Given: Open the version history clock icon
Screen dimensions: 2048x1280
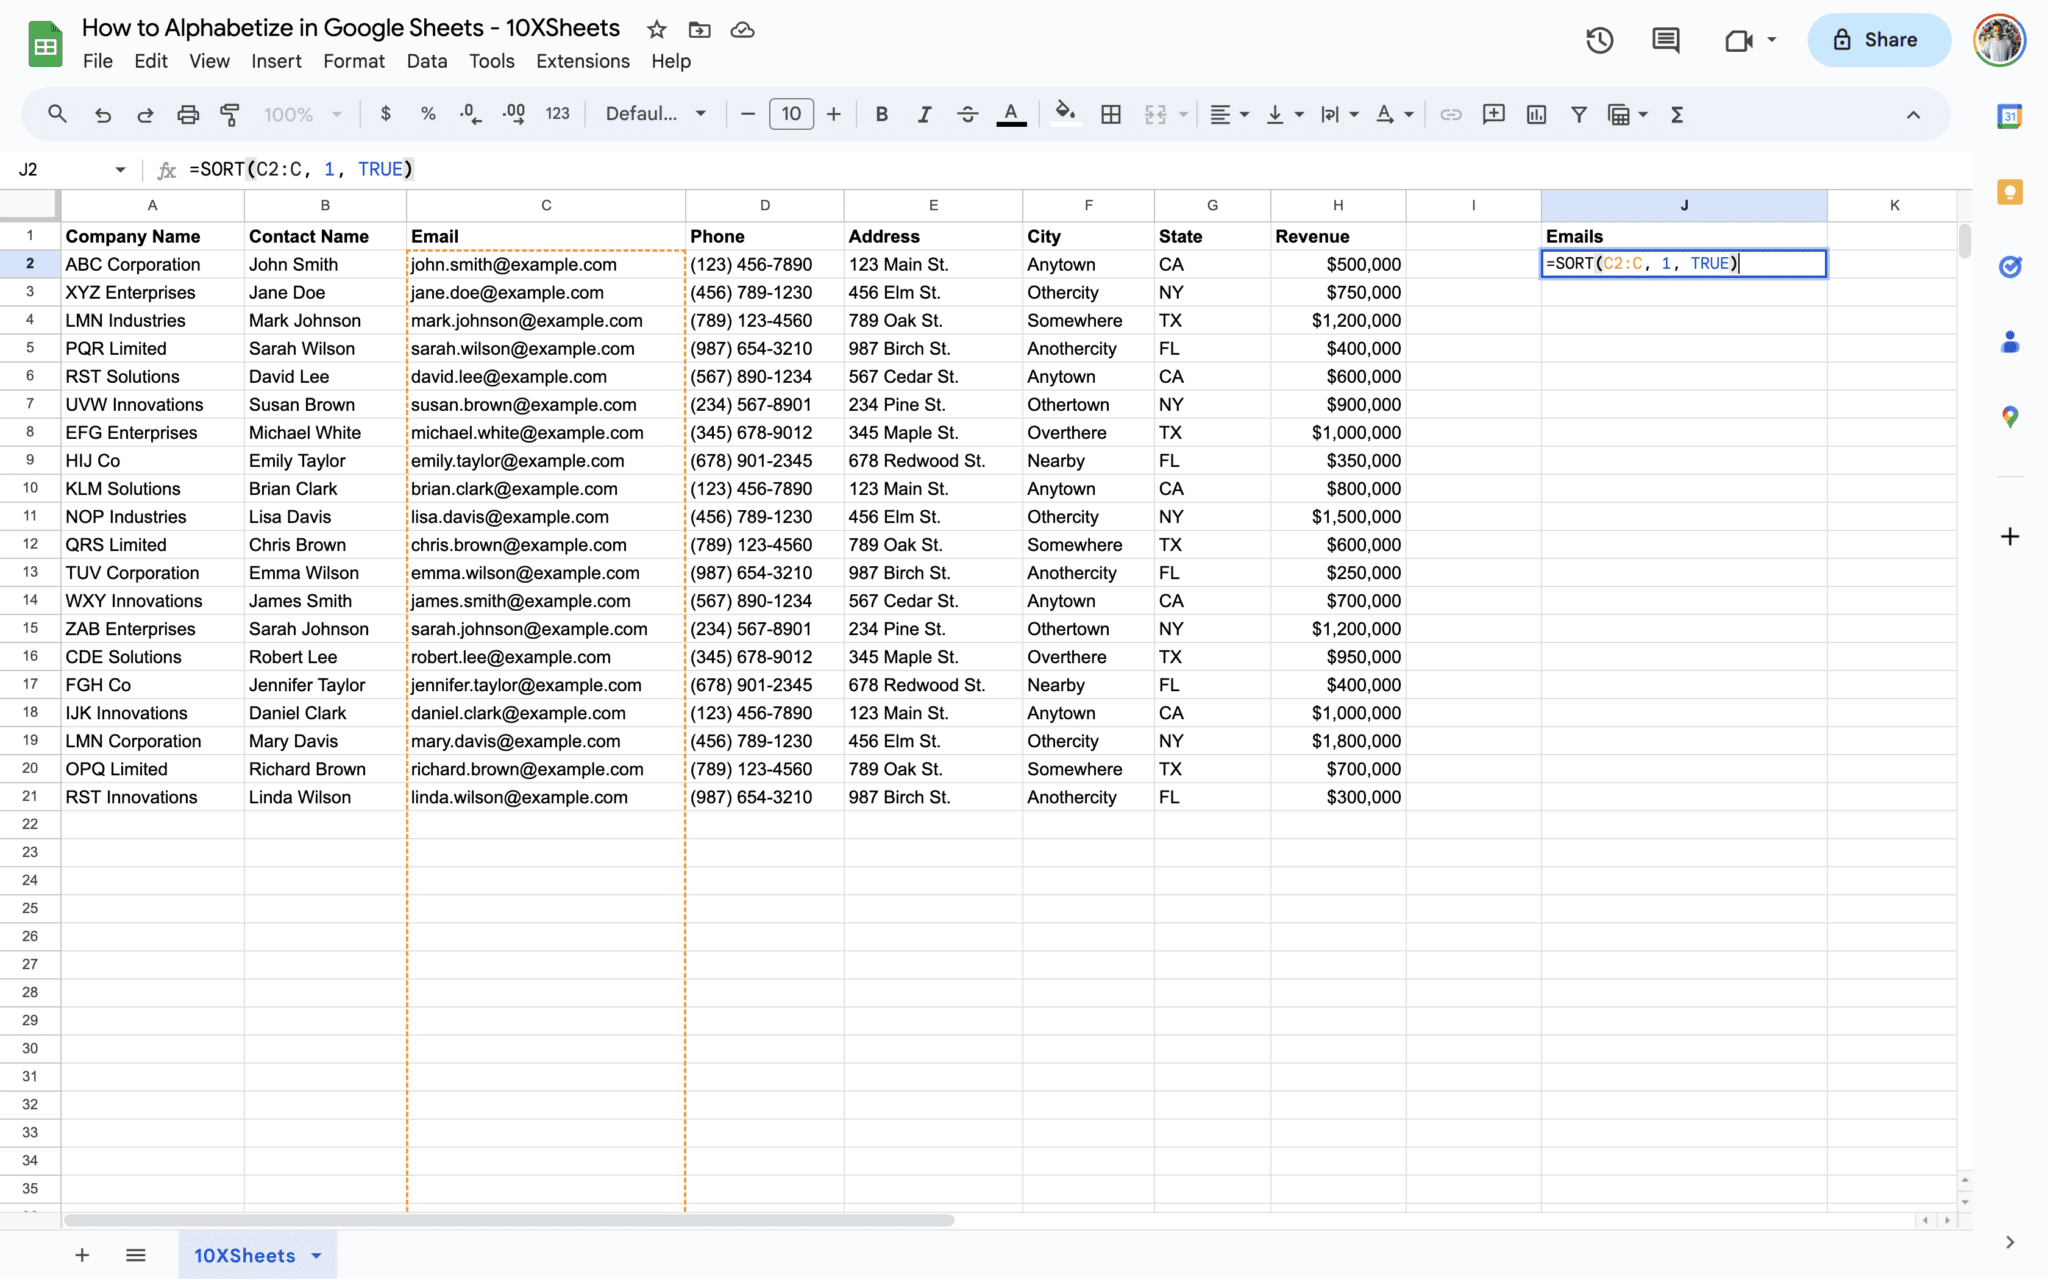Looking at the screenshot, I should [x=1599, y=40].
